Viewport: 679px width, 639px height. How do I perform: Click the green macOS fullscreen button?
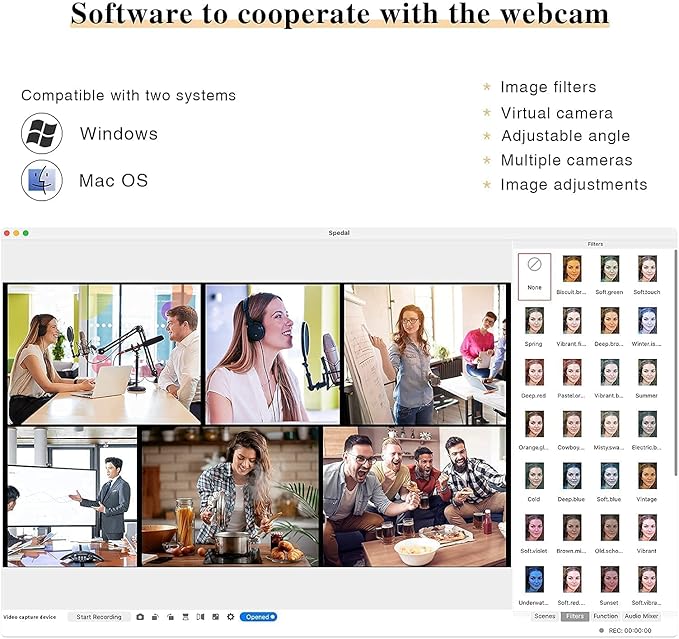coord(26,233)
